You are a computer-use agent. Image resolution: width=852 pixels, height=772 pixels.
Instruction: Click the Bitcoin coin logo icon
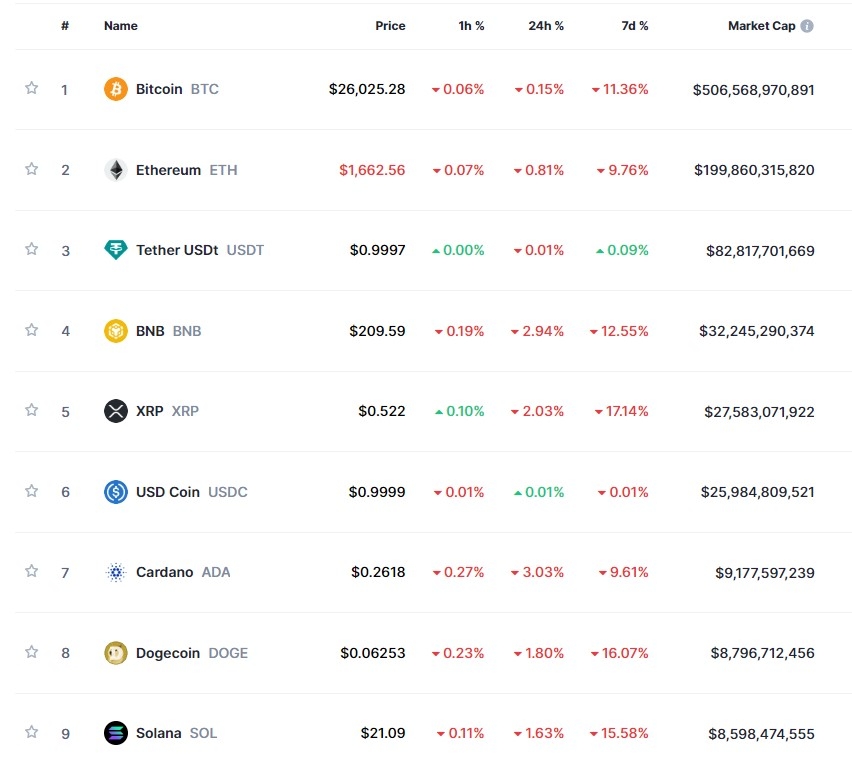(116, 89)
